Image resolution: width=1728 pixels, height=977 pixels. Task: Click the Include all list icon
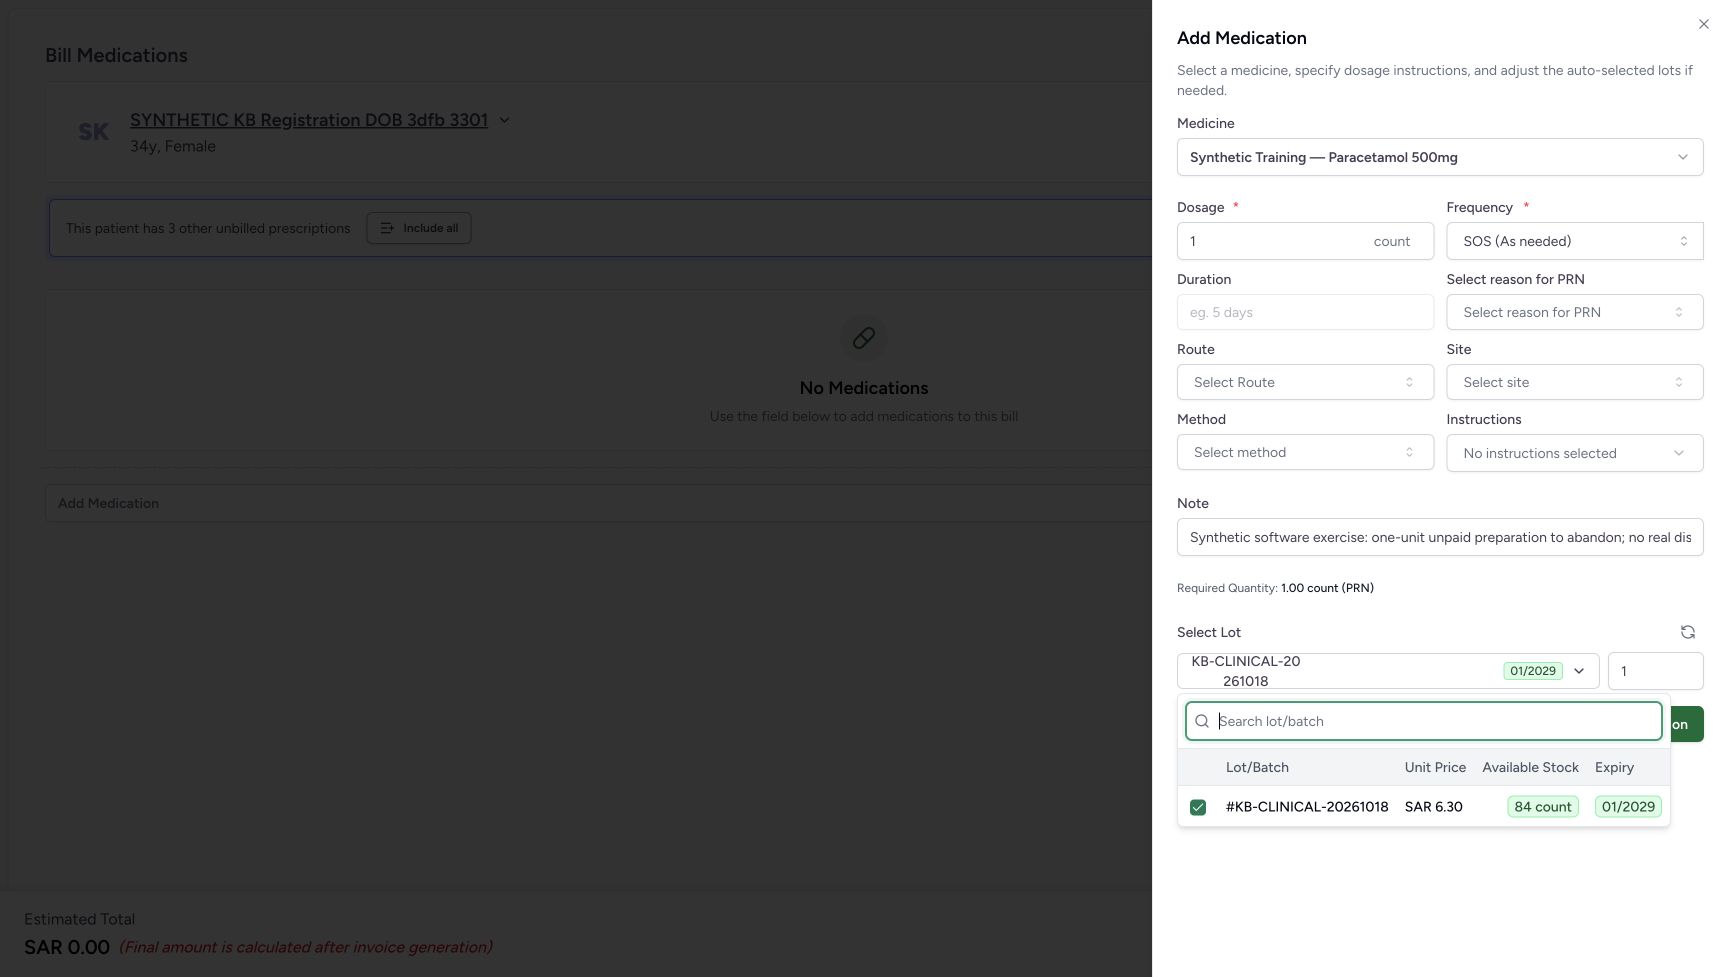[387, 228]
